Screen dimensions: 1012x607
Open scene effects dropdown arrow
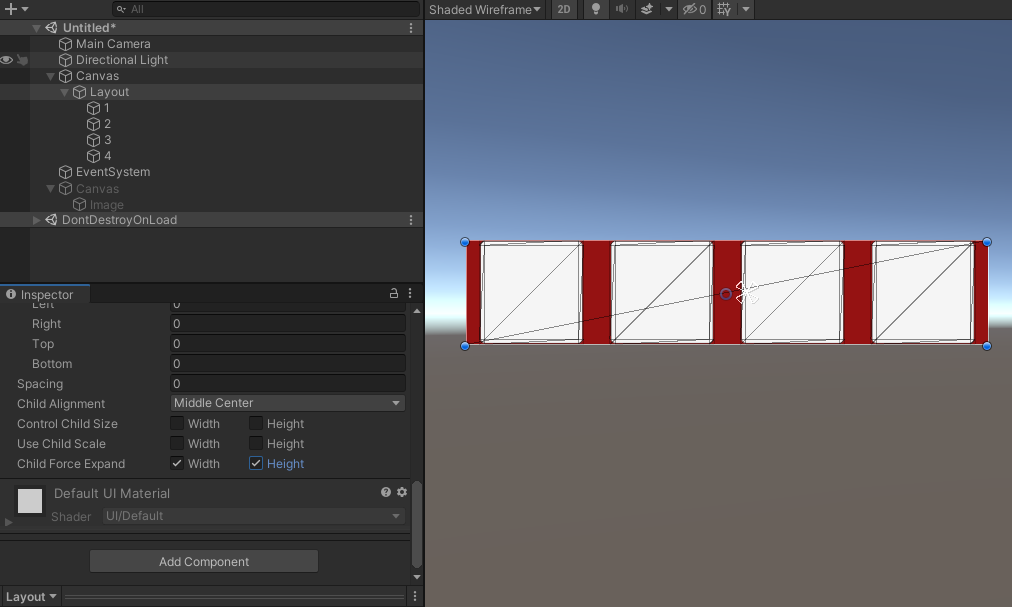(x=669, y=9)
